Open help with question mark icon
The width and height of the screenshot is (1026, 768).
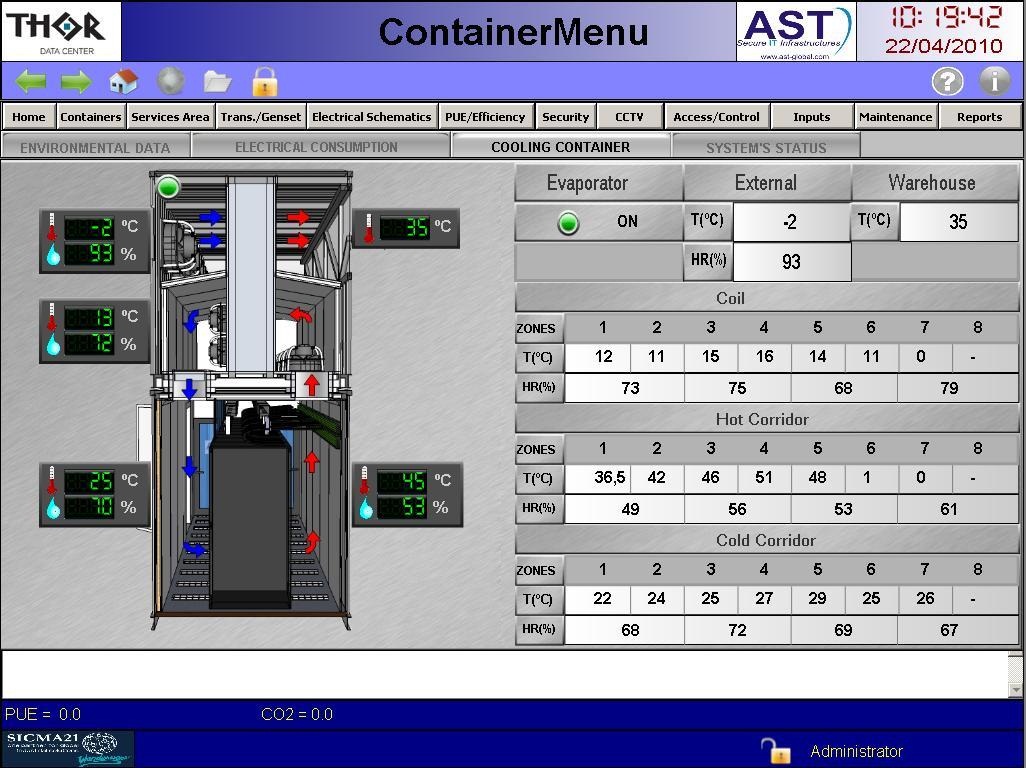coord(947,81)
